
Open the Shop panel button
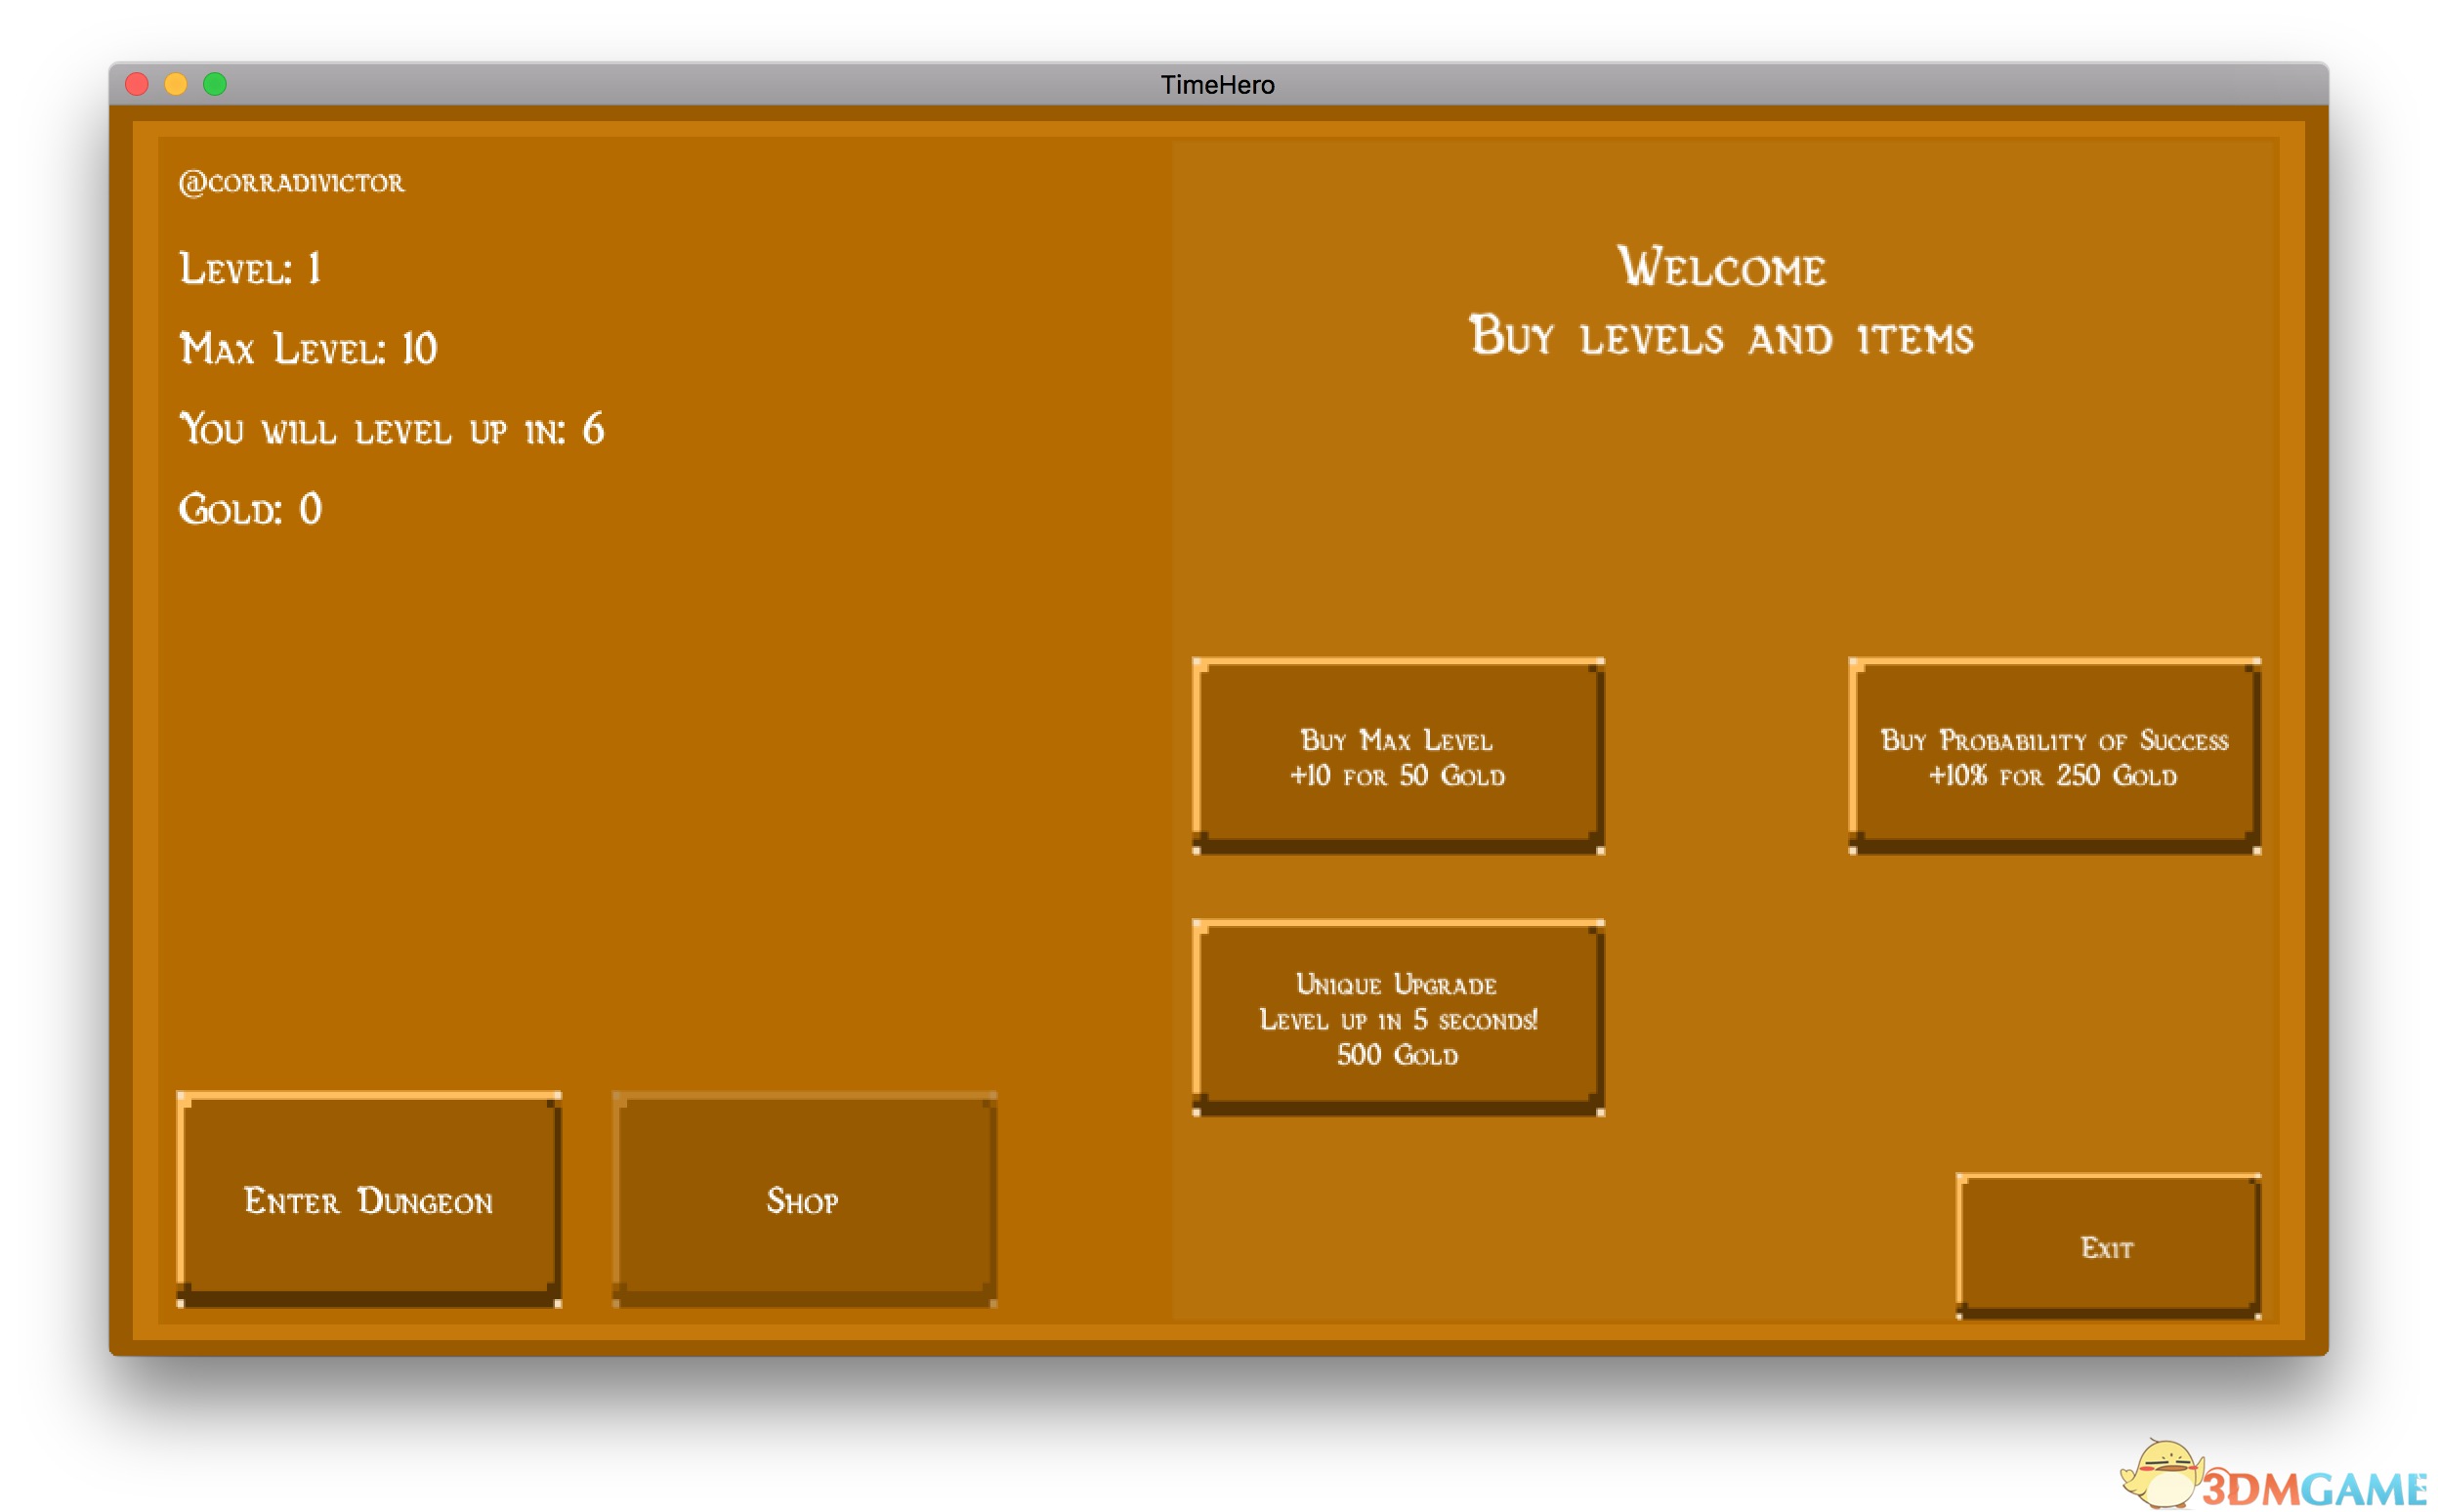coord(803,1199)
